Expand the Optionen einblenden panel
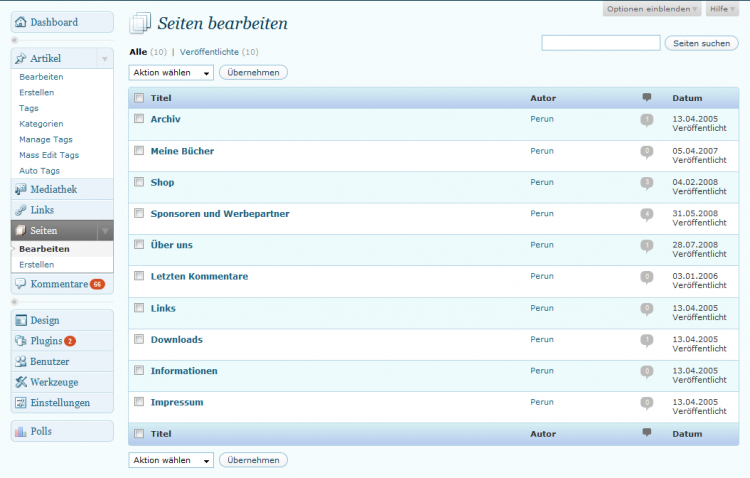 651,9
